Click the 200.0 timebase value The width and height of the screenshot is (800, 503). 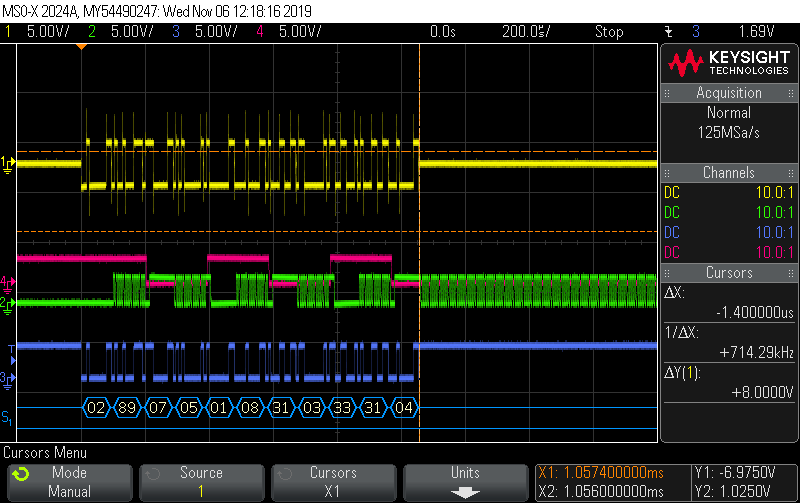coord(526,32)
